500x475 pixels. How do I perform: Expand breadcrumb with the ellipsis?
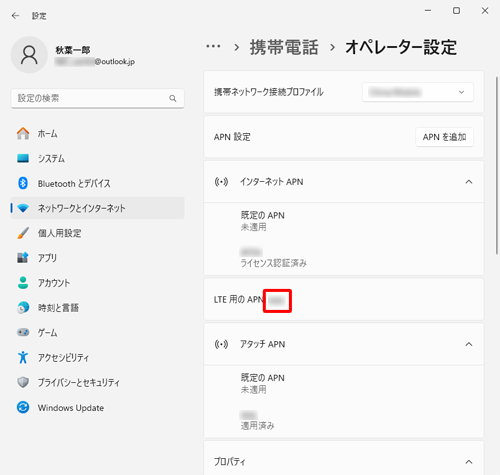pos(213,46)
